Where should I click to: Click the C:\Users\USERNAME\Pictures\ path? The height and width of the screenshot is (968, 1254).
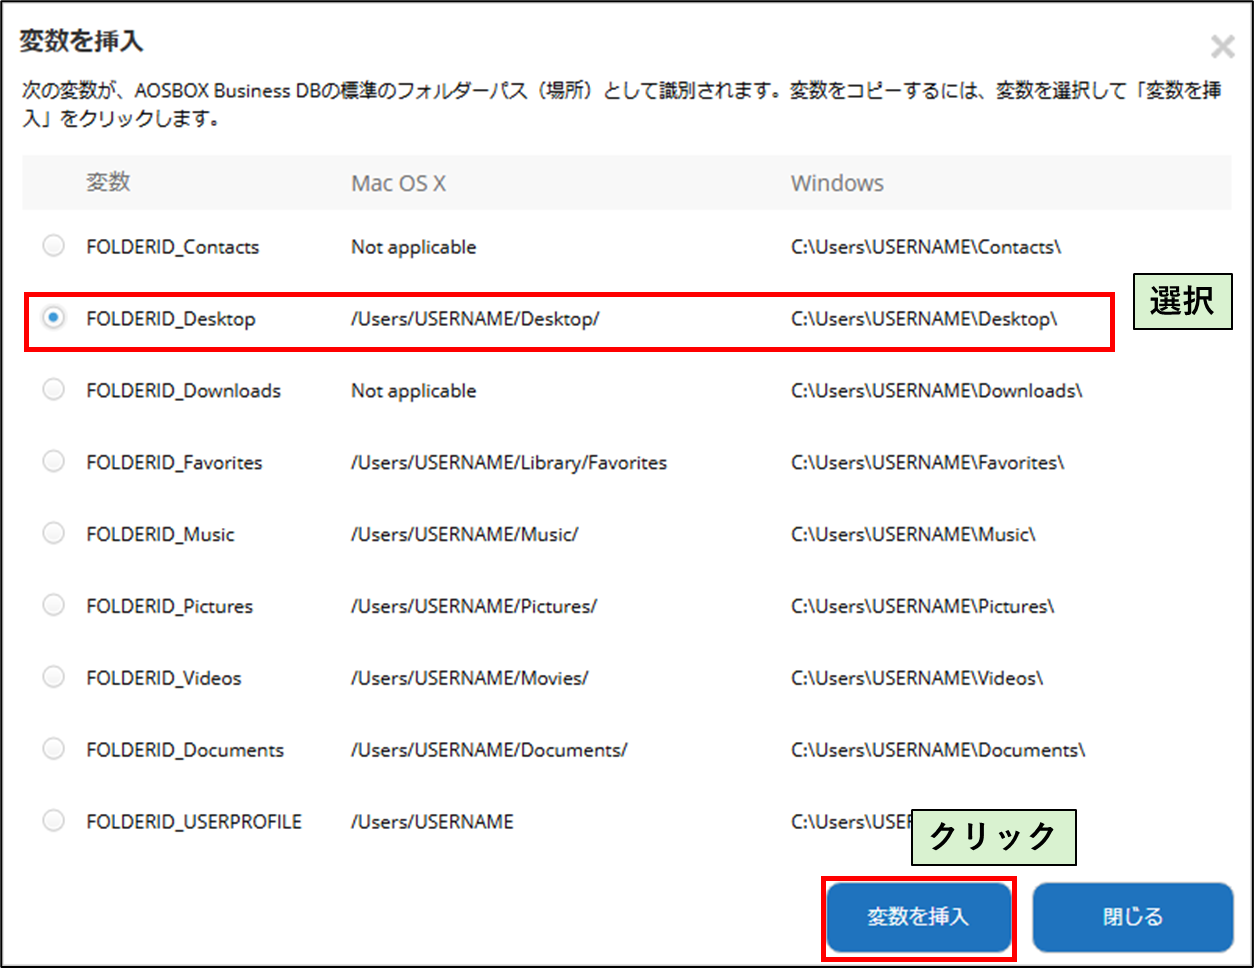[923, 607]
